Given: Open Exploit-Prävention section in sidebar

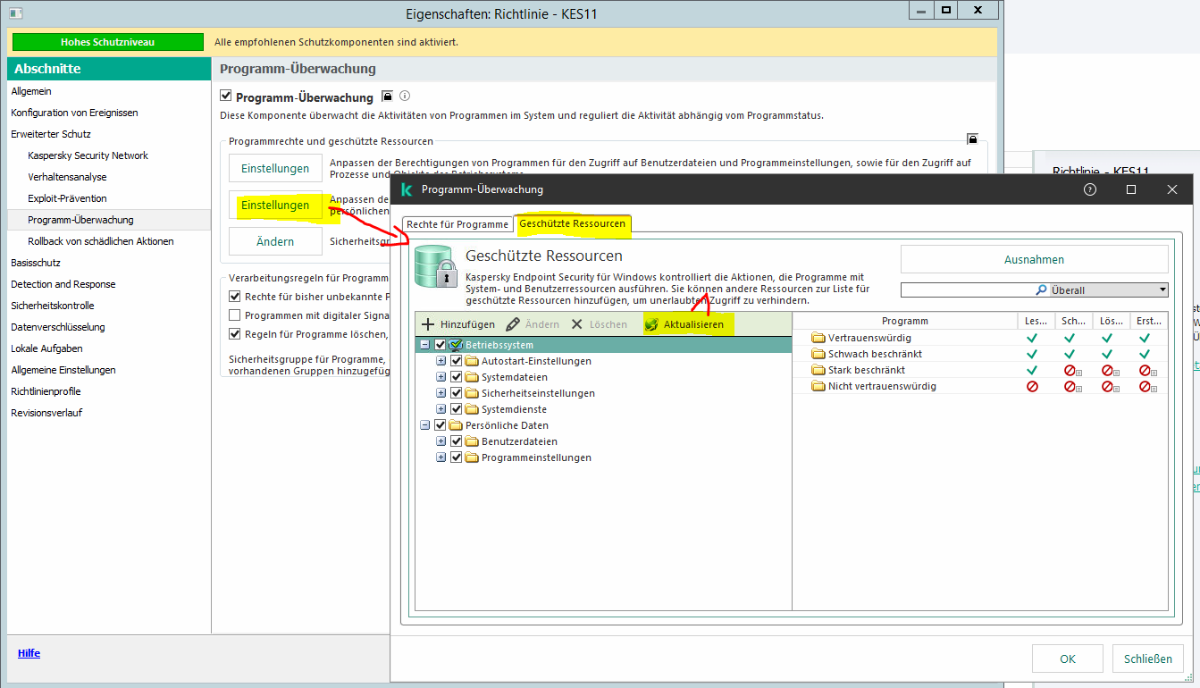Looking at the screenshot, I should coord(67,198).
